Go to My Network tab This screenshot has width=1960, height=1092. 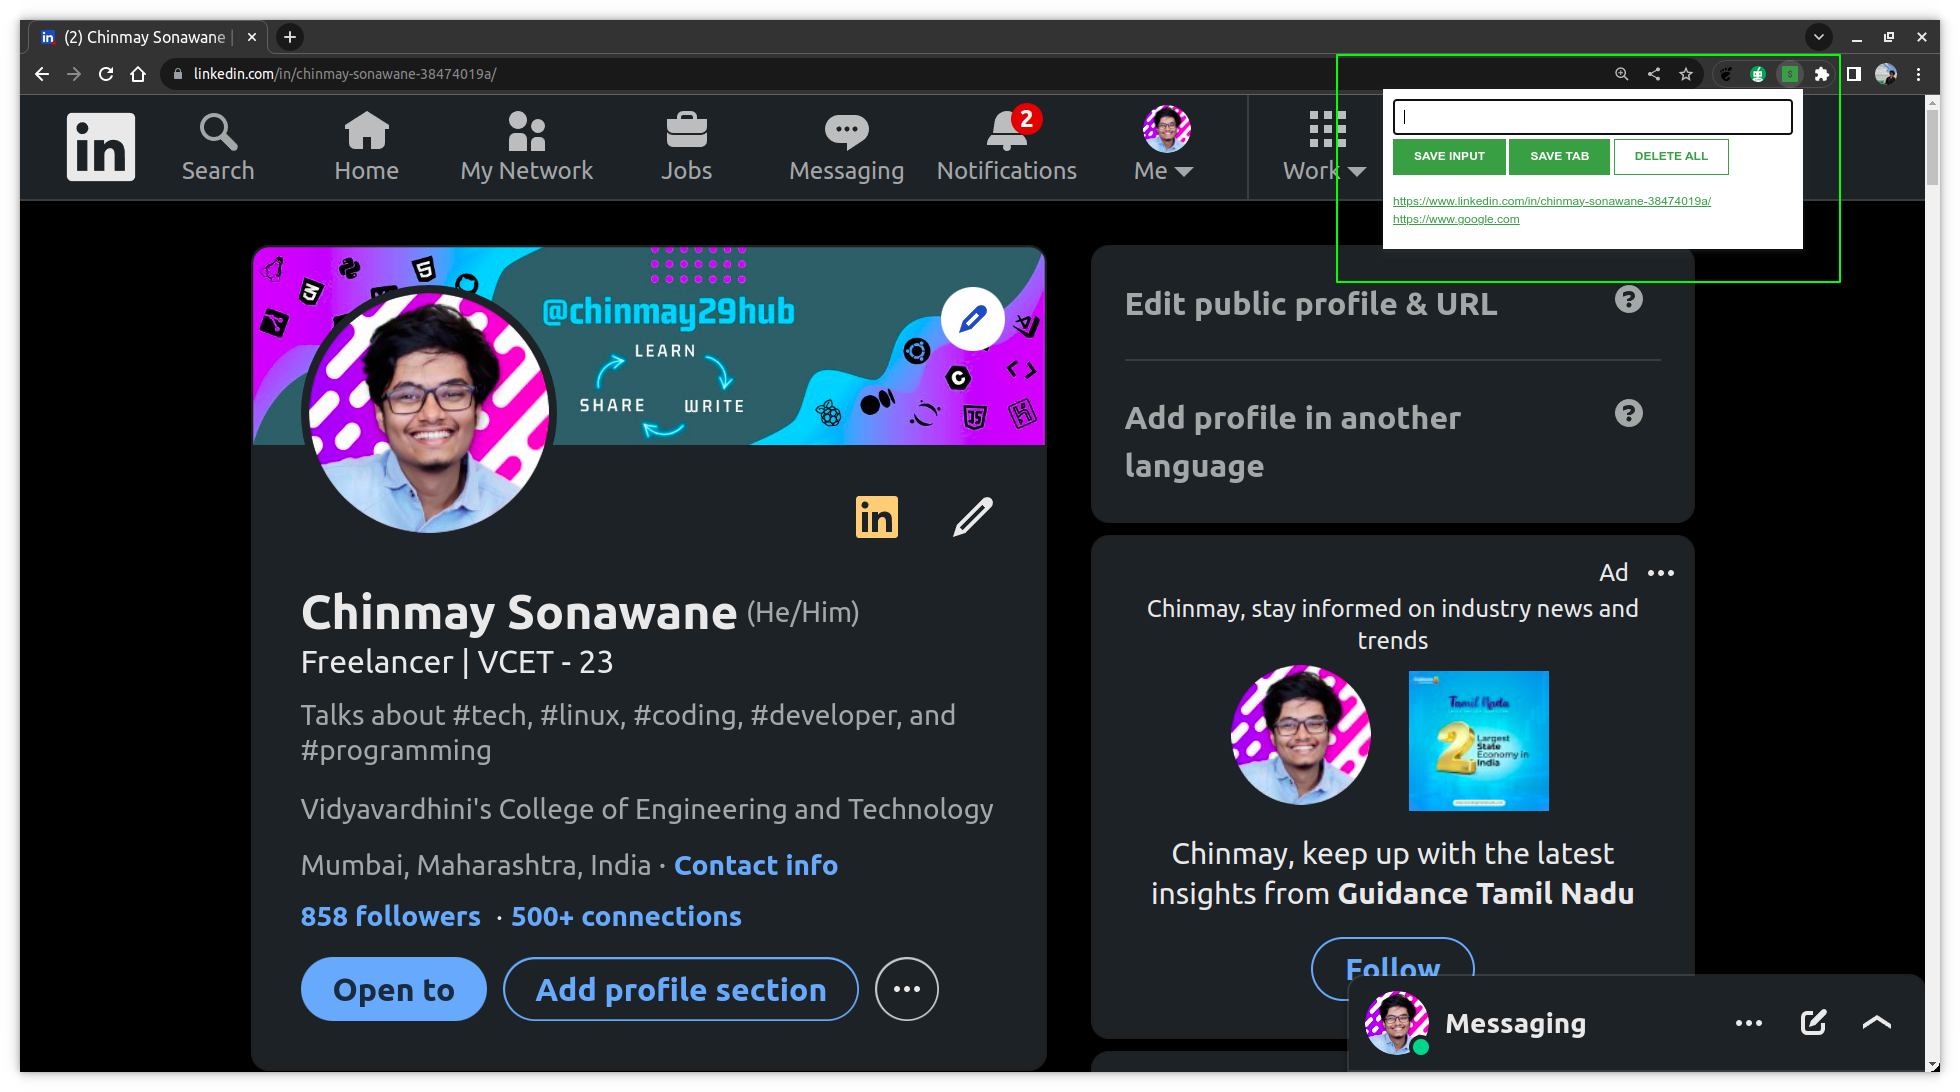click(x=526, y=147)
